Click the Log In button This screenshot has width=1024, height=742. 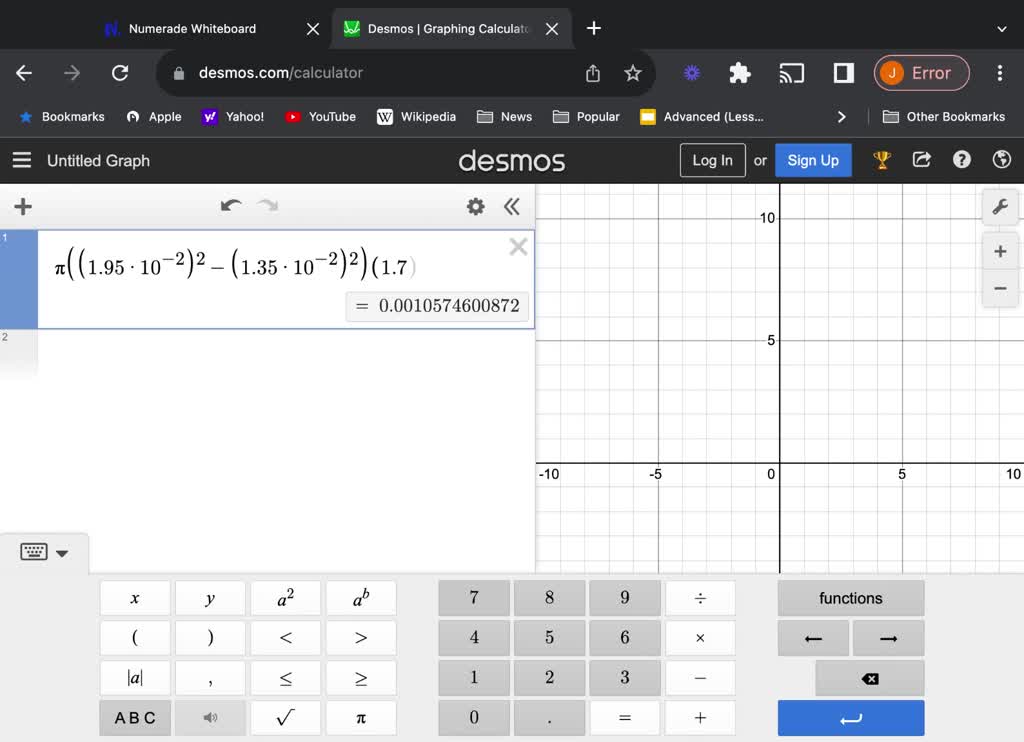tap(712, 160)
